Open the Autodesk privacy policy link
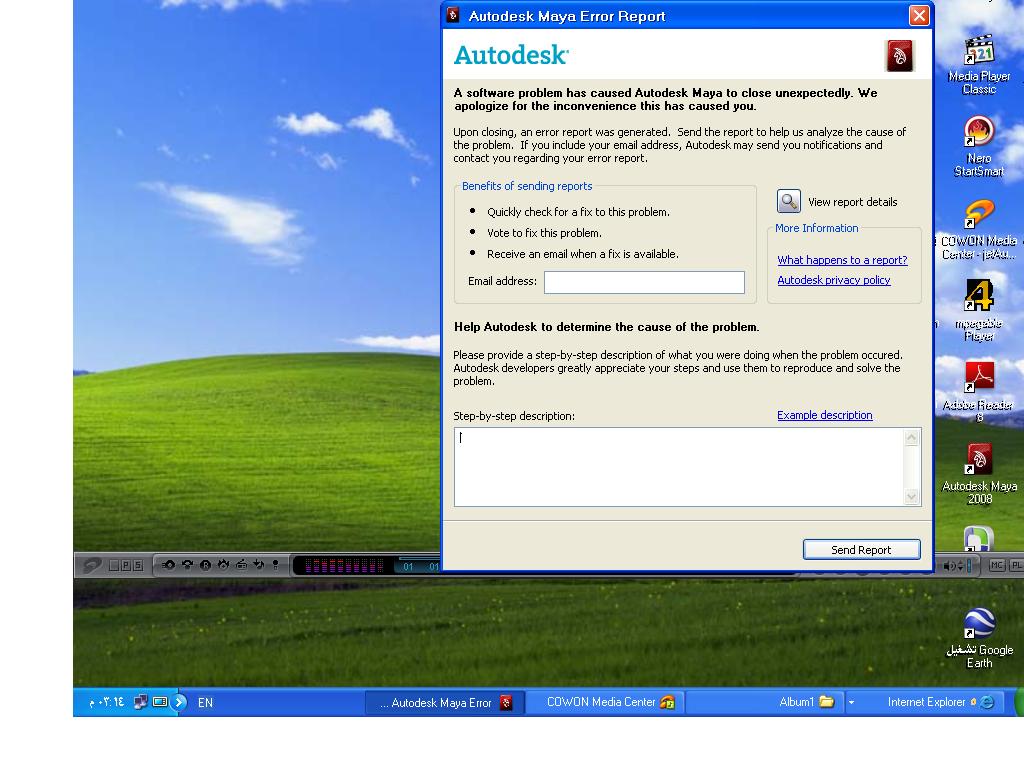 (x=833, y=280)
